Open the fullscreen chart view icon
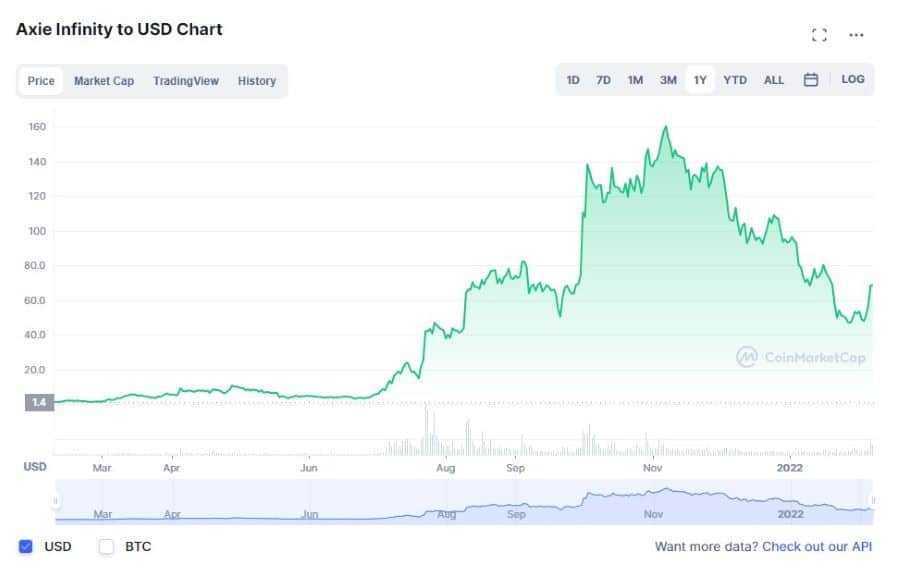 pos(820,34)
